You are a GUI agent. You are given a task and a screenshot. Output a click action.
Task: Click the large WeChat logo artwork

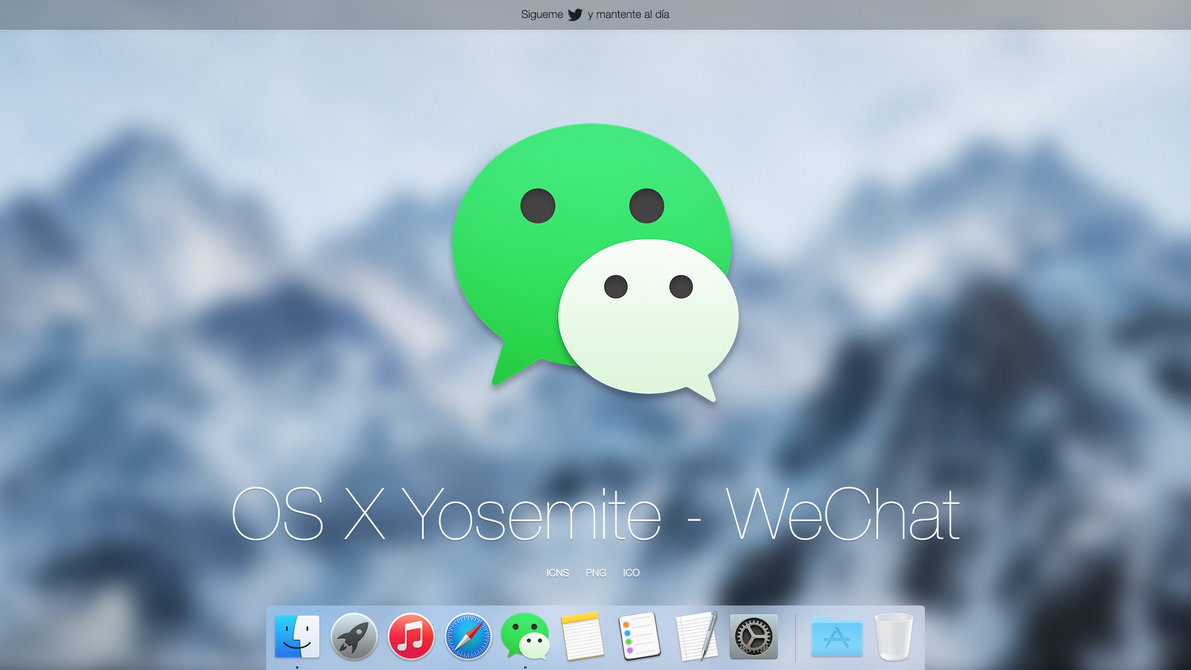pyautogui.click(x=595, y=262)
